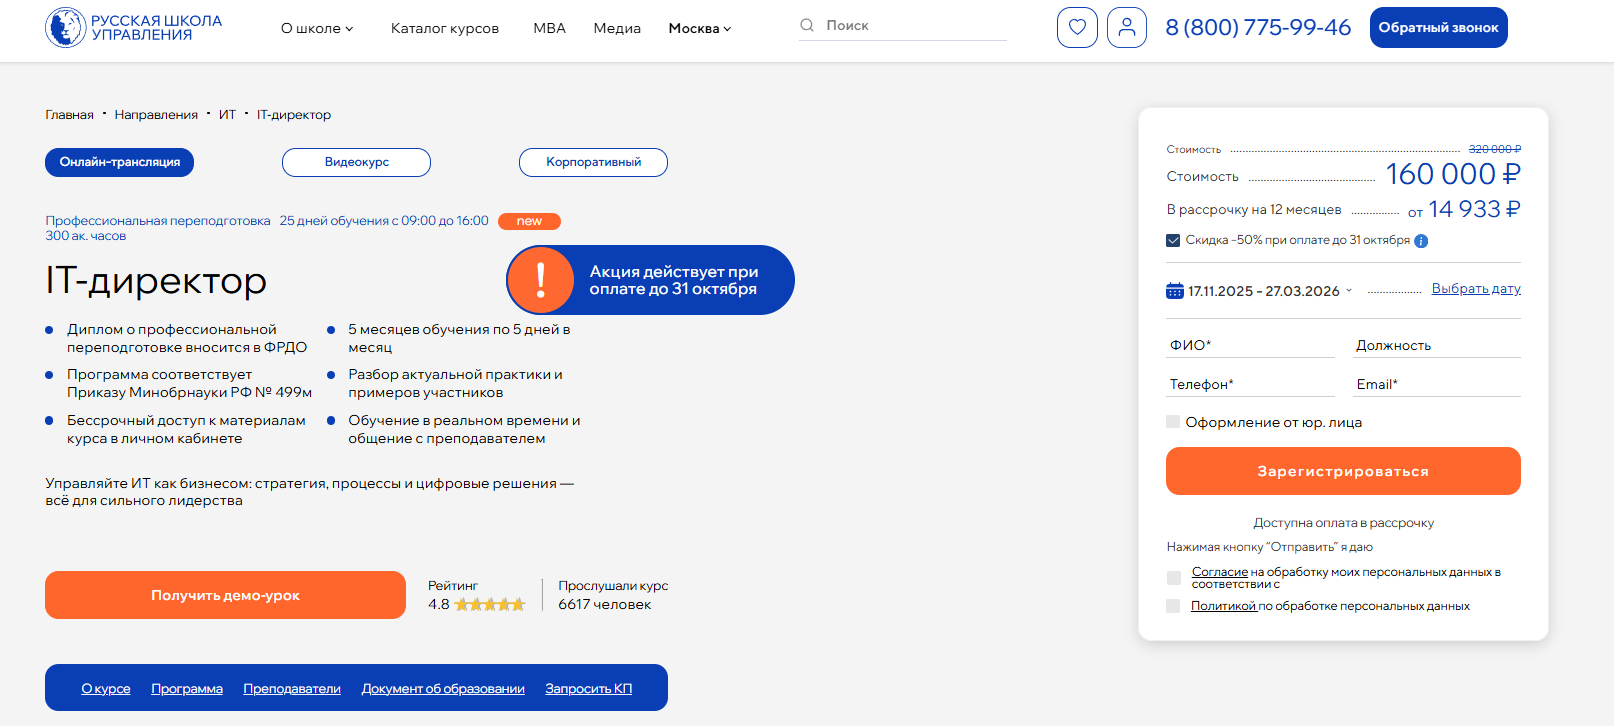
Task: Expand the О школе menu
Action: click(x=317, y=28)
